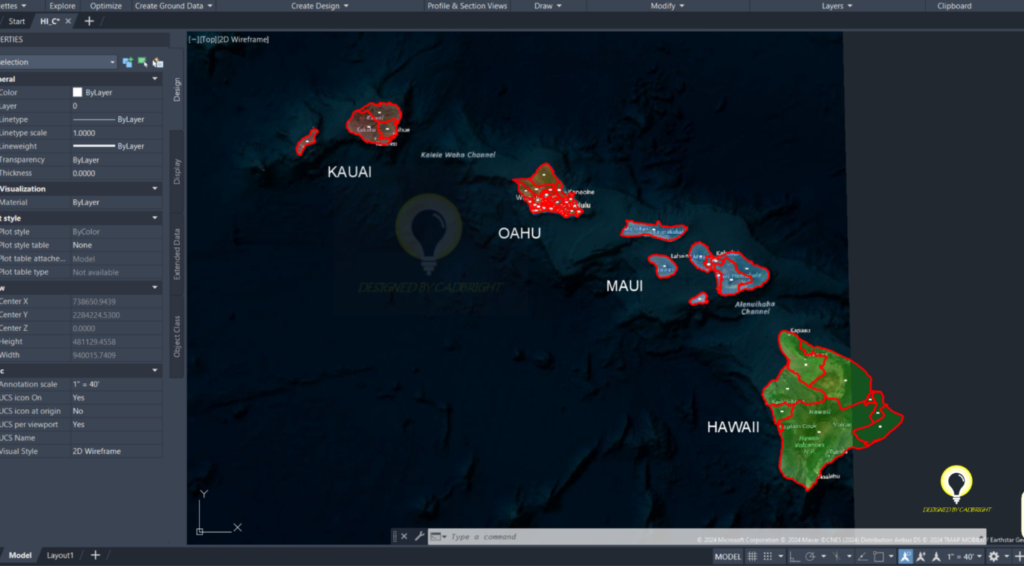The height and width of the screenshot is (566, 1024).
Task: Click the MODEL space button in status bar
Action: [x=727, y=556]
